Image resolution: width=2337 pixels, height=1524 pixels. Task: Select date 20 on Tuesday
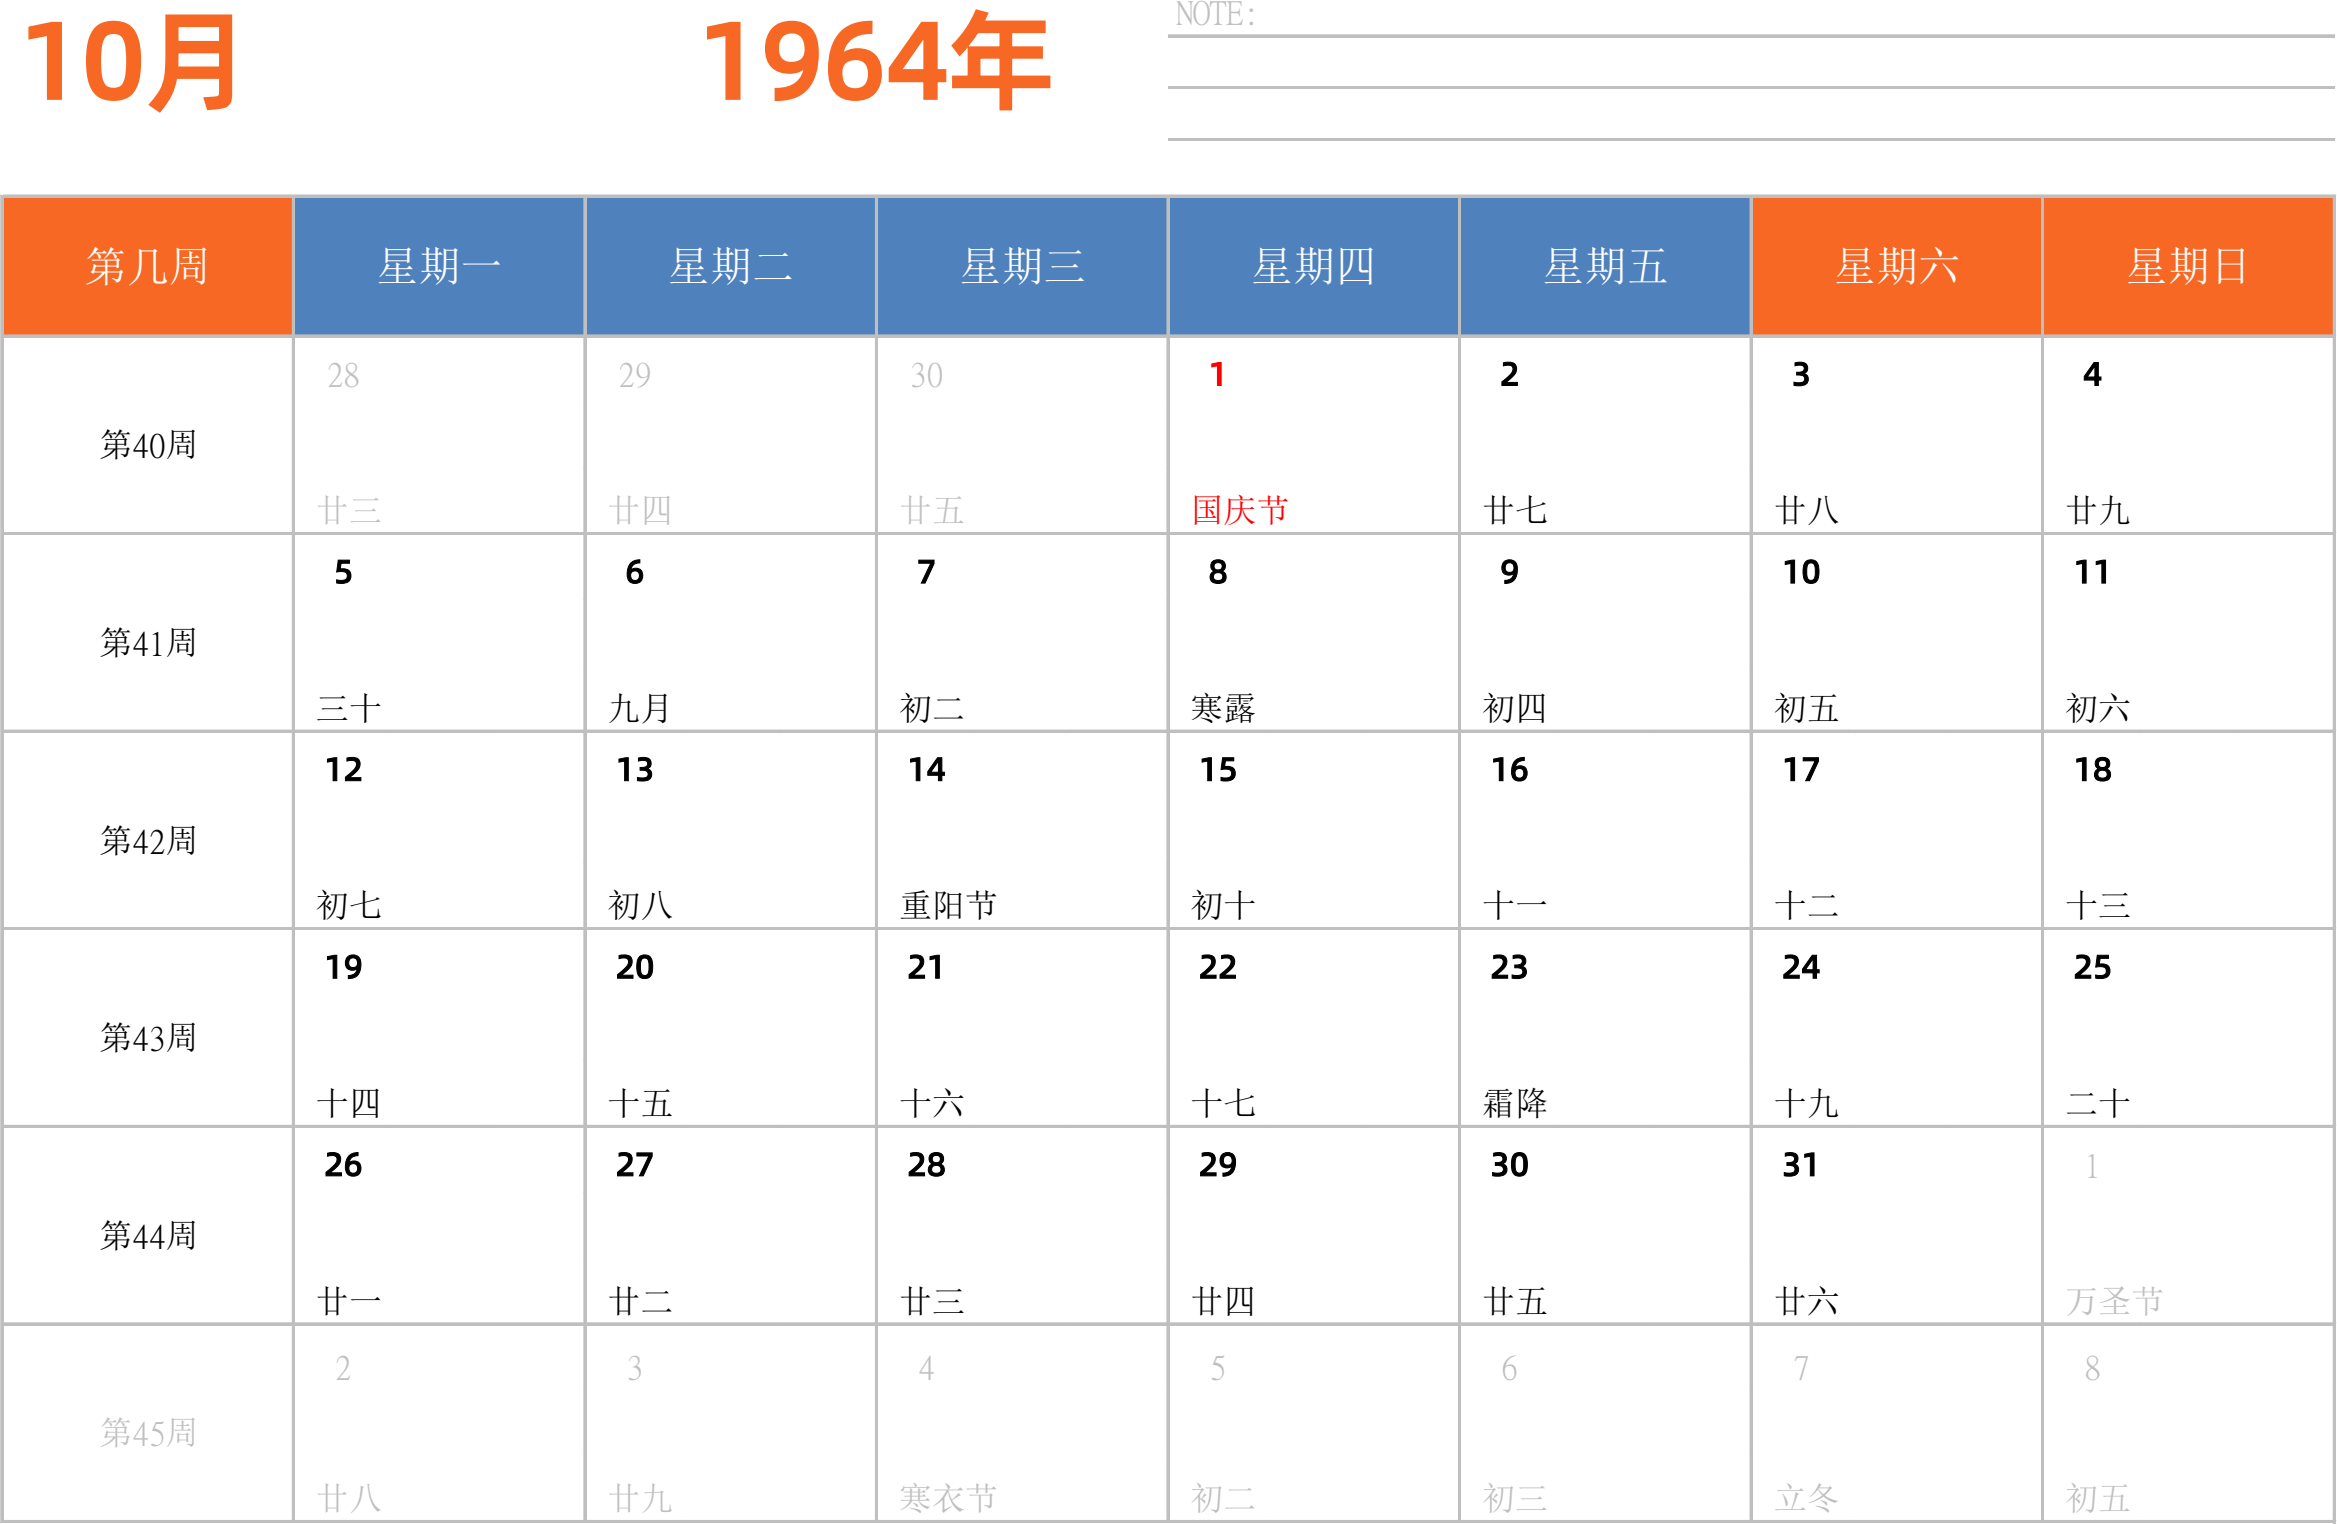point(635,967)
